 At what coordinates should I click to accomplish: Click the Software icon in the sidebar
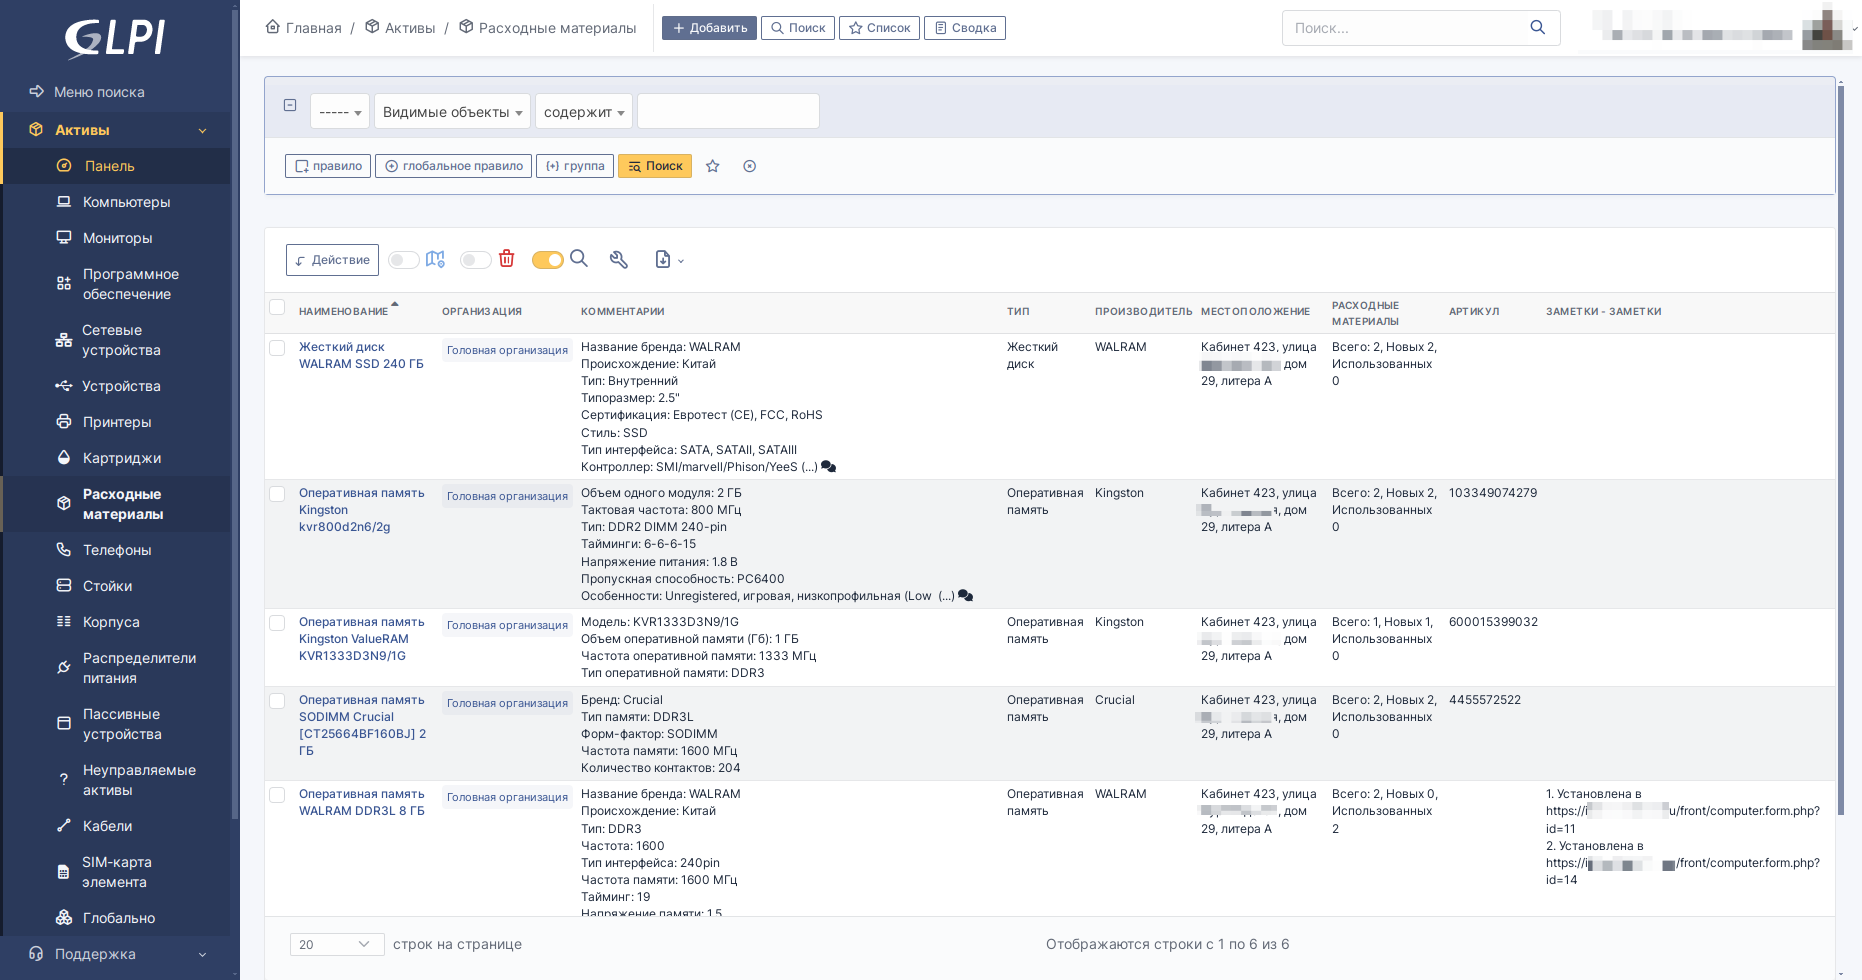[64, 284]
